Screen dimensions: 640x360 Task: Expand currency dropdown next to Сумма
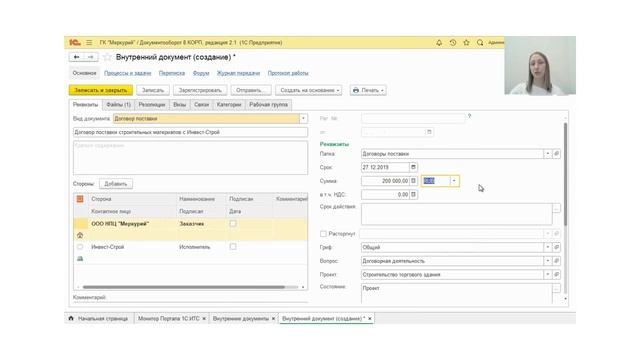454,181
